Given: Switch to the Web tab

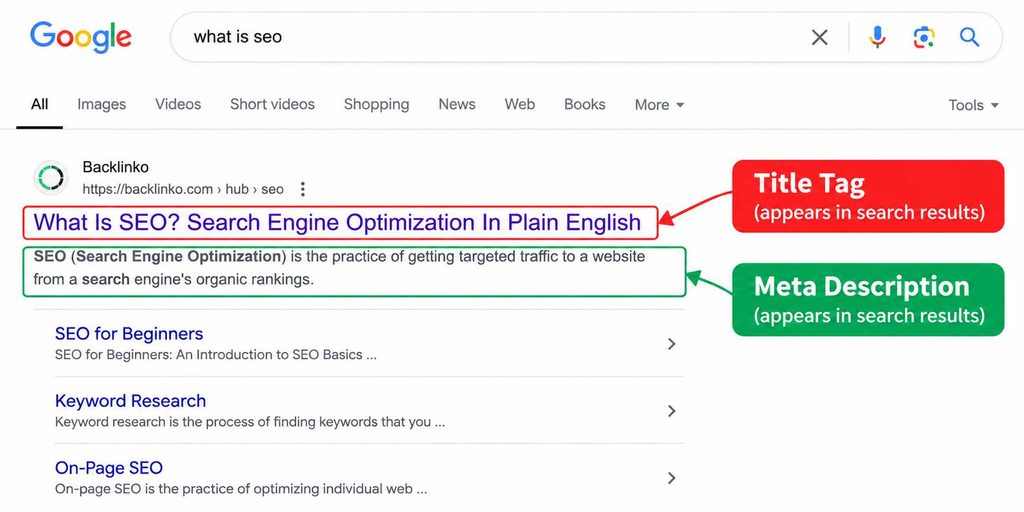Looking at the screenshot, I should click(519, 104).
